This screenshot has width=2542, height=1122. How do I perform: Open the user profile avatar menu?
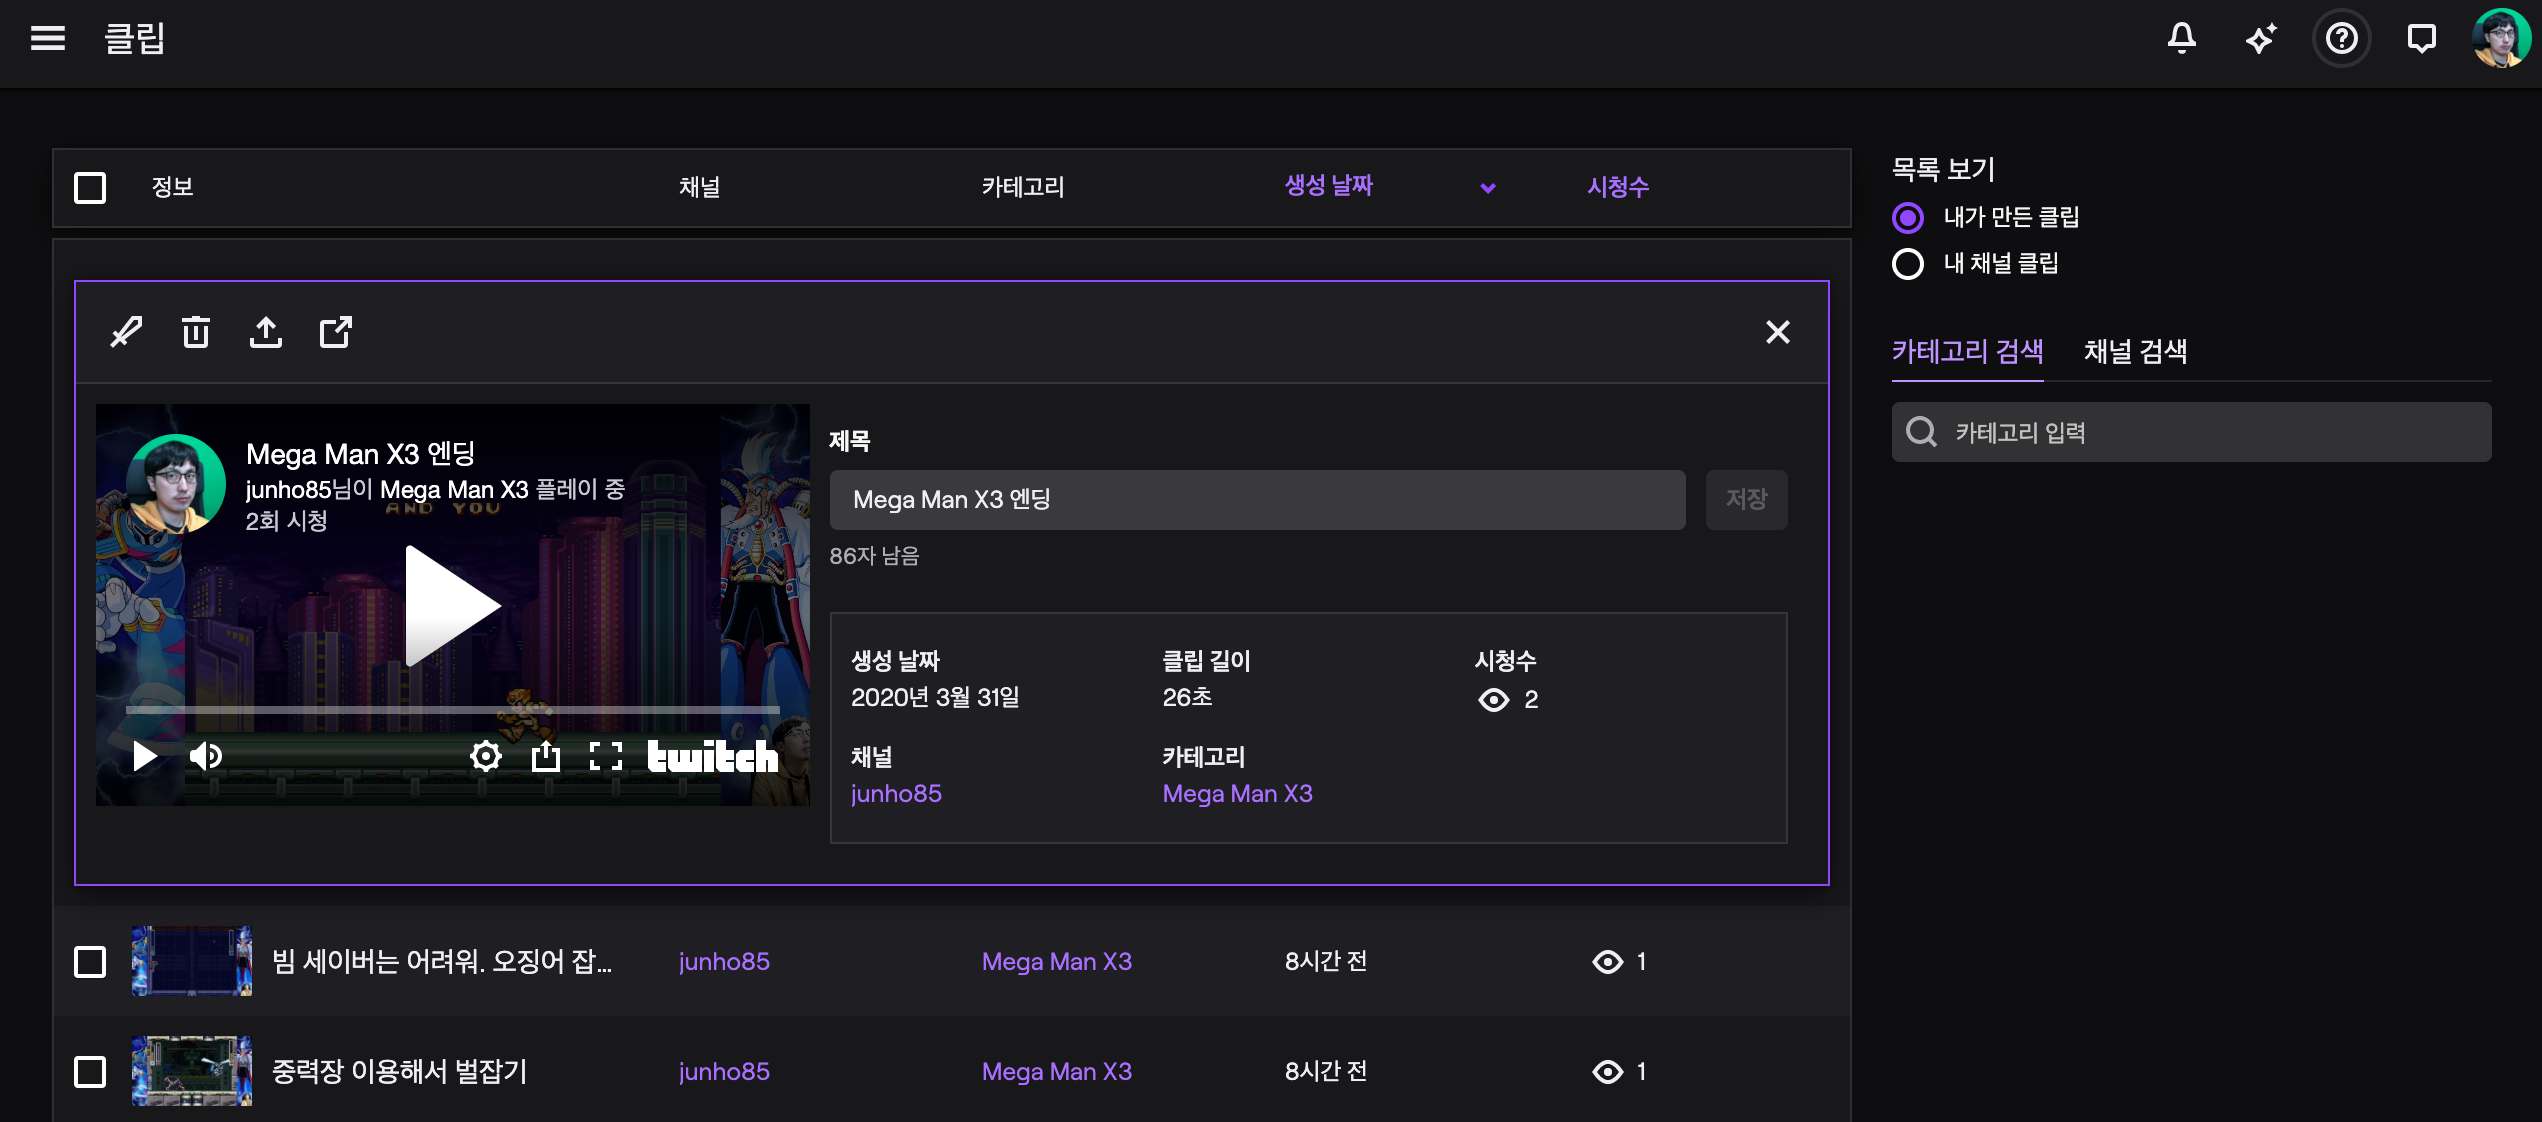(2500, 39)
